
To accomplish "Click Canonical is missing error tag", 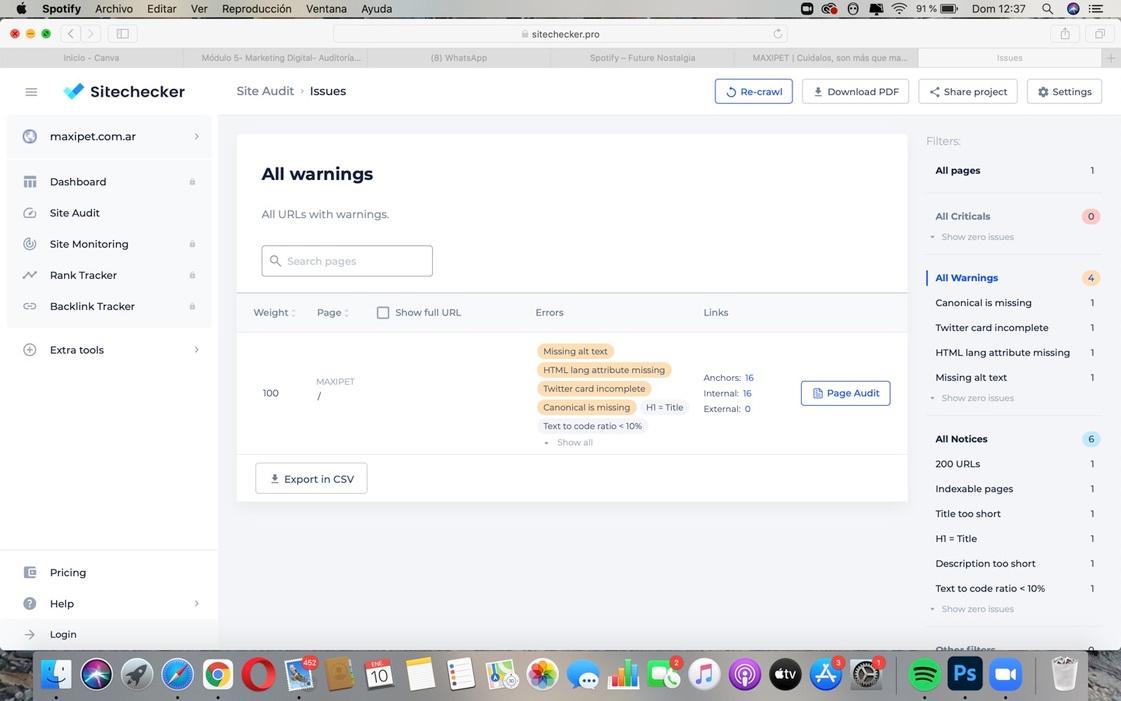I will point(586,407).
